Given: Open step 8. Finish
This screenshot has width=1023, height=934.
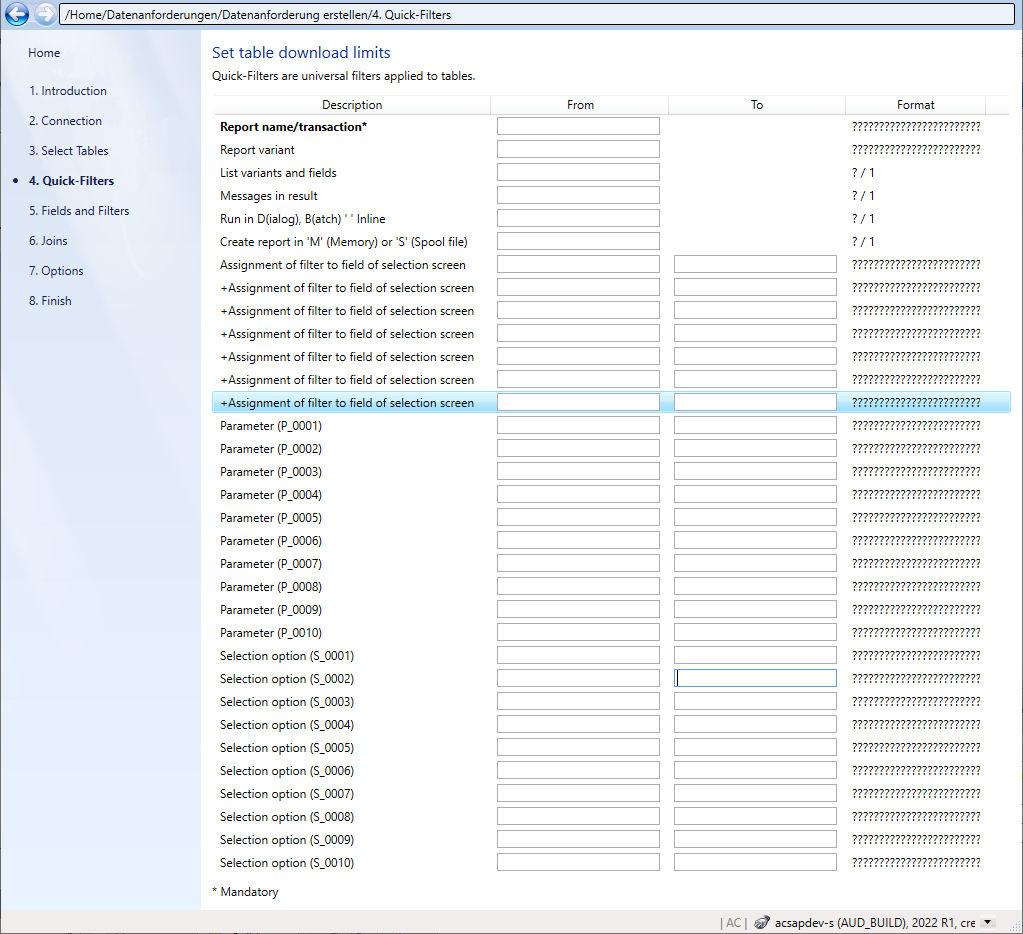Looking at the screenshot, I should (x=50, y=301).
